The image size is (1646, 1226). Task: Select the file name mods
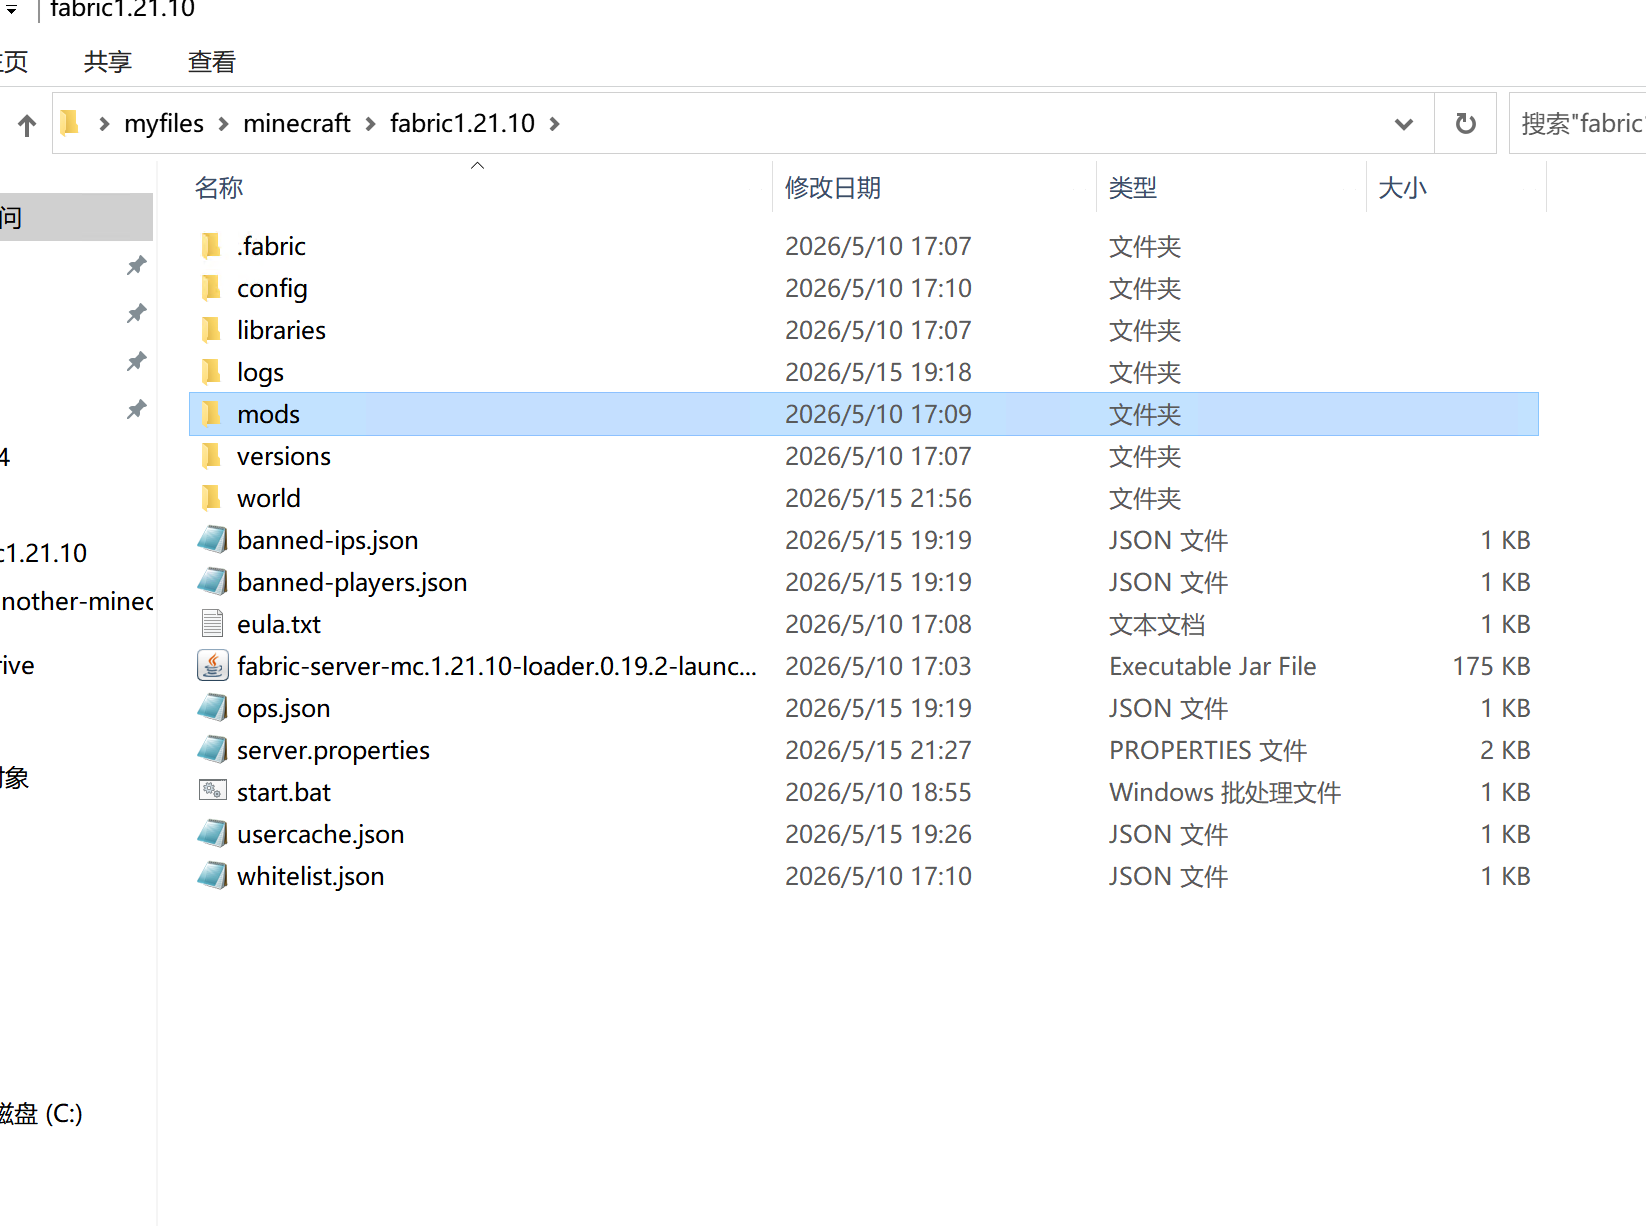coord(268,414)
